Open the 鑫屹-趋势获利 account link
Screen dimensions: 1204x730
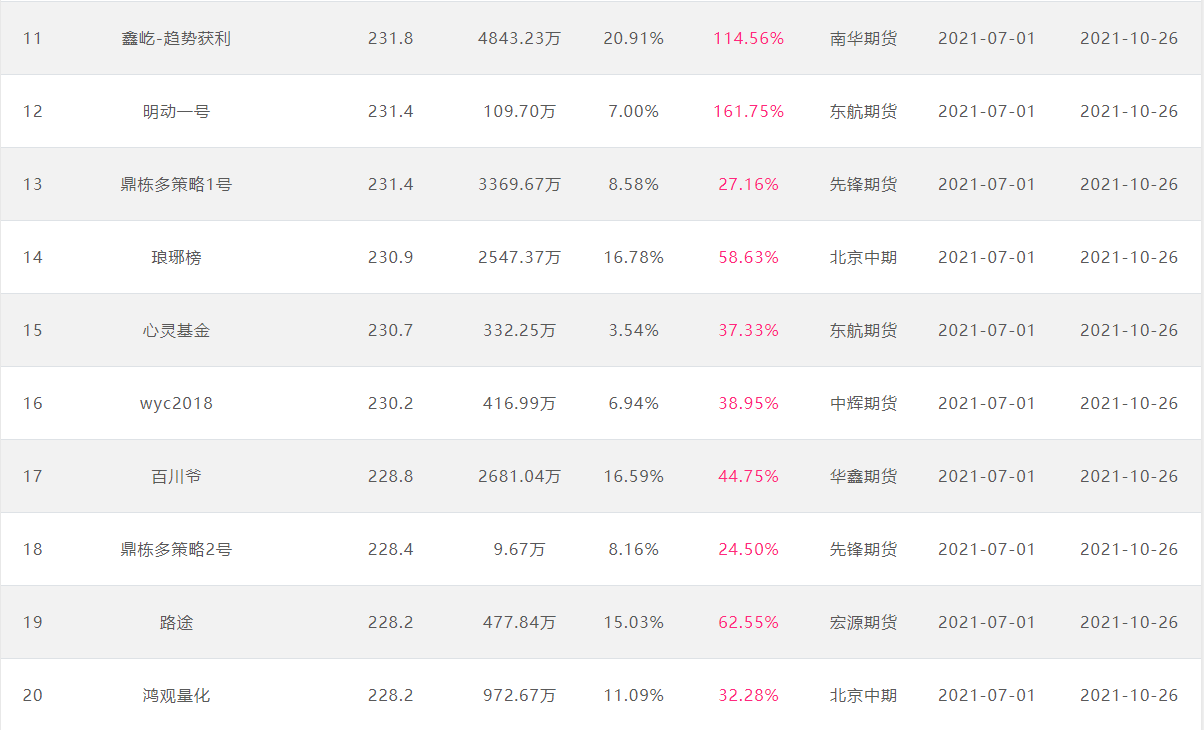click(176, 38)
